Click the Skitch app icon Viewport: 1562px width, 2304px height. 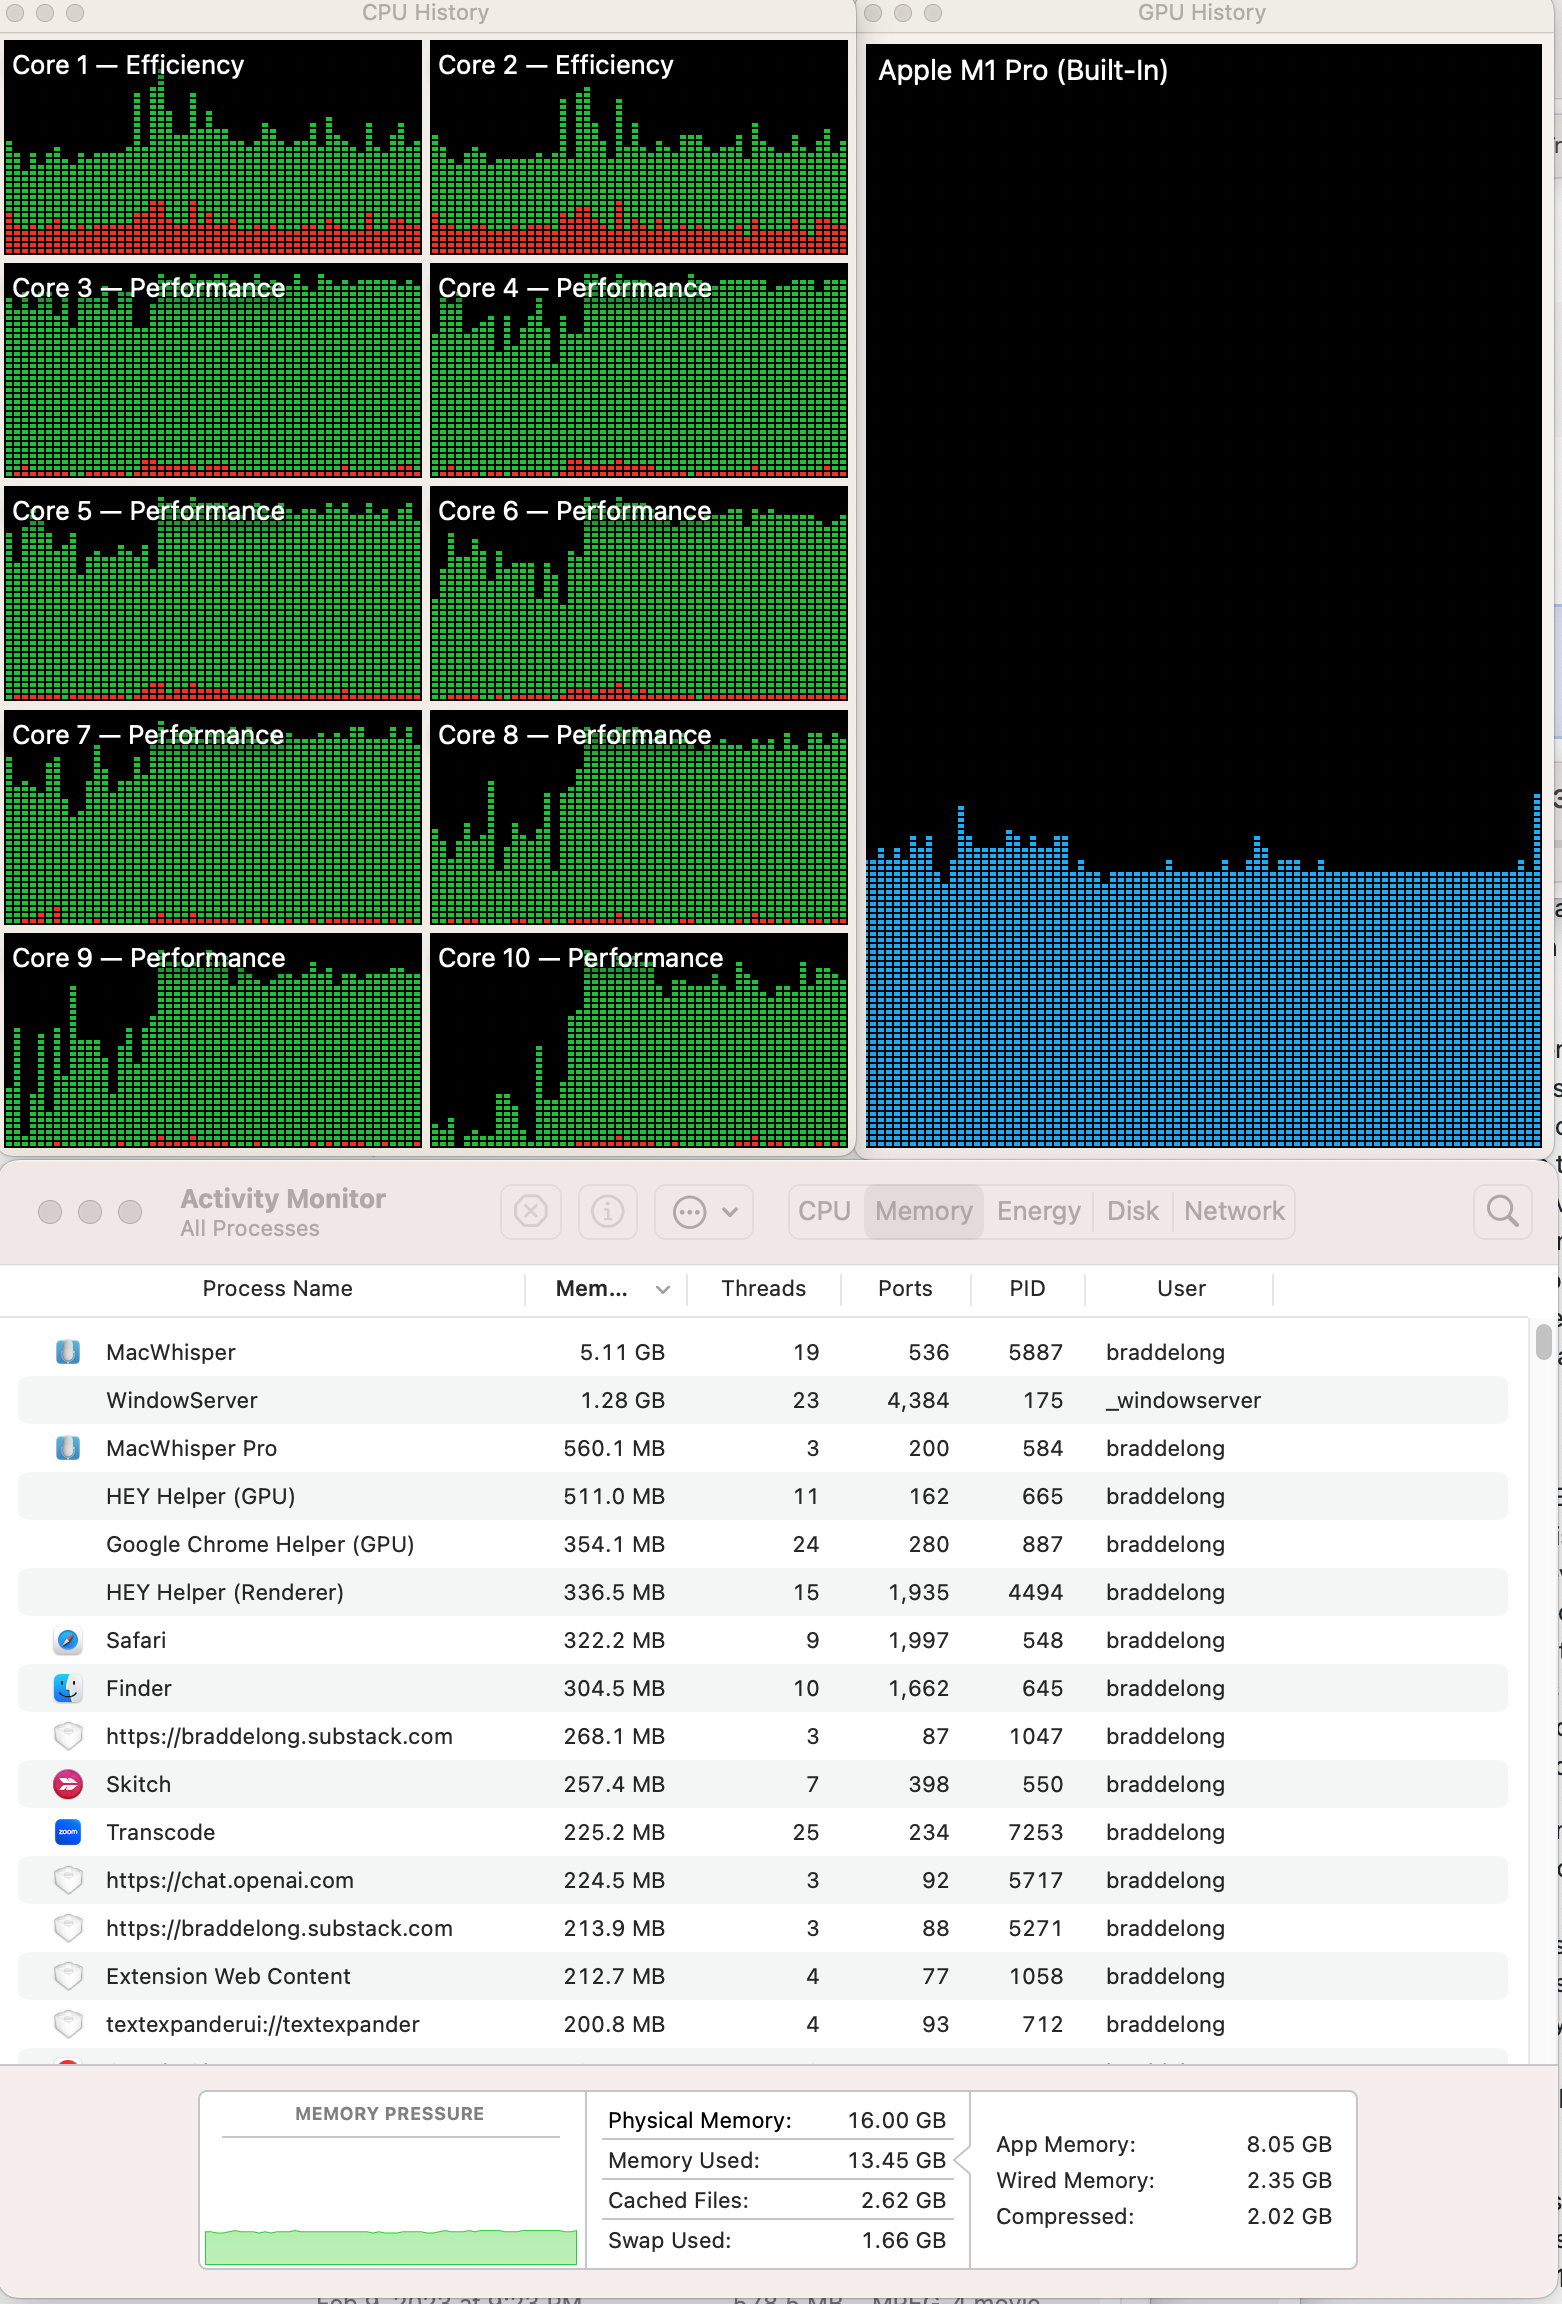pyautogui.click(x=68, y=1784)
